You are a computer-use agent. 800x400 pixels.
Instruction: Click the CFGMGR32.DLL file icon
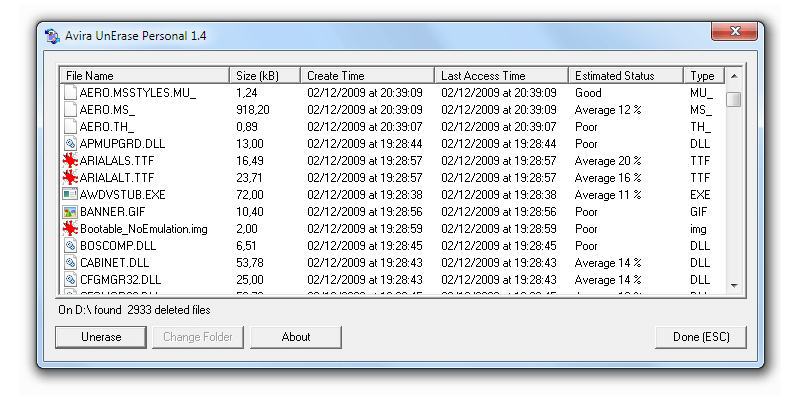pyautogui.click(x=70, y=280)
